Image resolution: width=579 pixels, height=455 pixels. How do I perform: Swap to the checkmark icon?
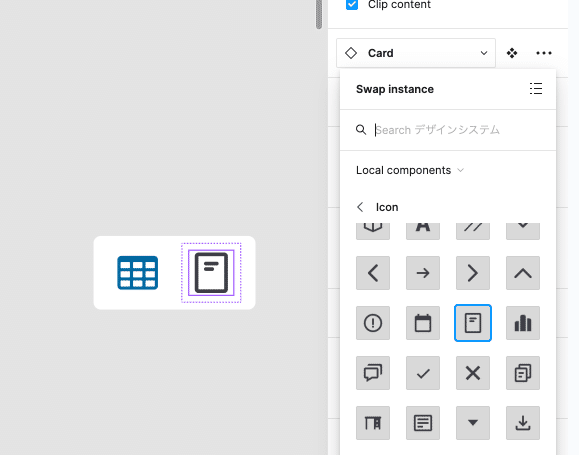(x=423, y=373)
